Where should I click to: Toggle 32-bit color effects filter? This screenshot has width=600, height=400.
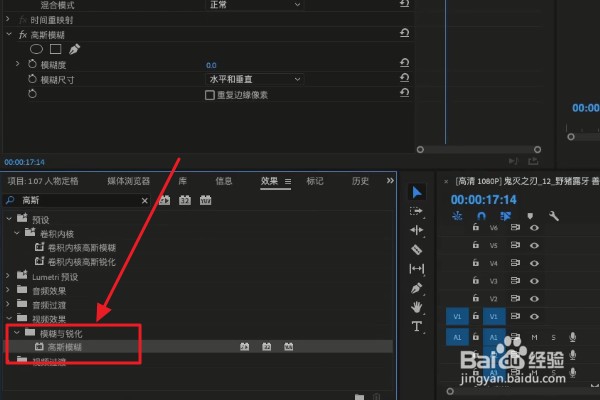(x=185, y=200)
